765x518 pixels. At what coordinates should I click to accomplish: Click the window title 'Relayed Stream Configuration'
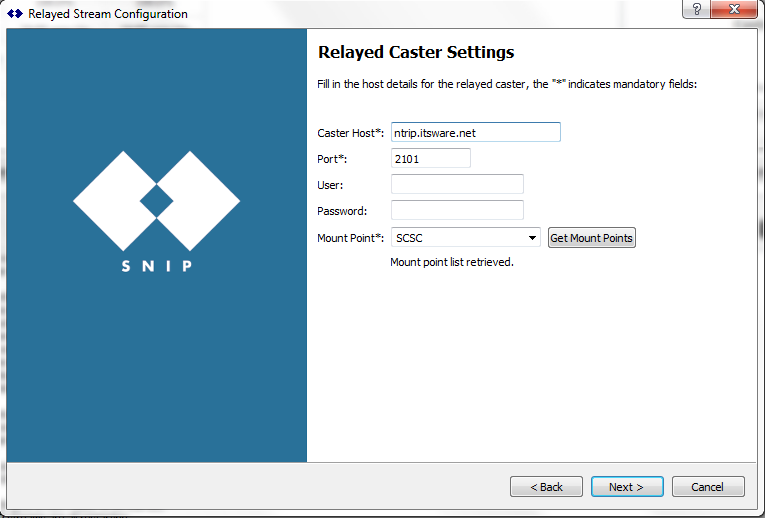(107, 14)
